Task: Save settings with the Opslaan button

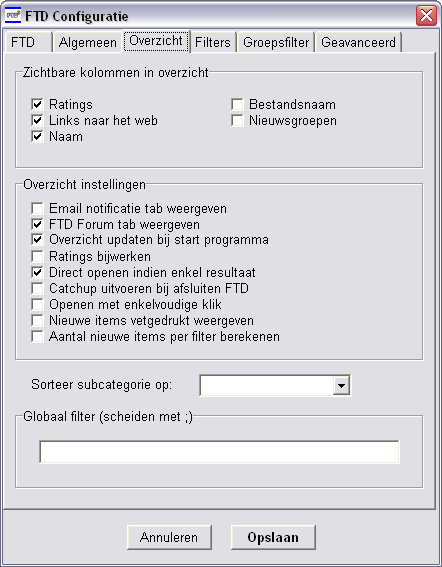Action: click(273, 537)
